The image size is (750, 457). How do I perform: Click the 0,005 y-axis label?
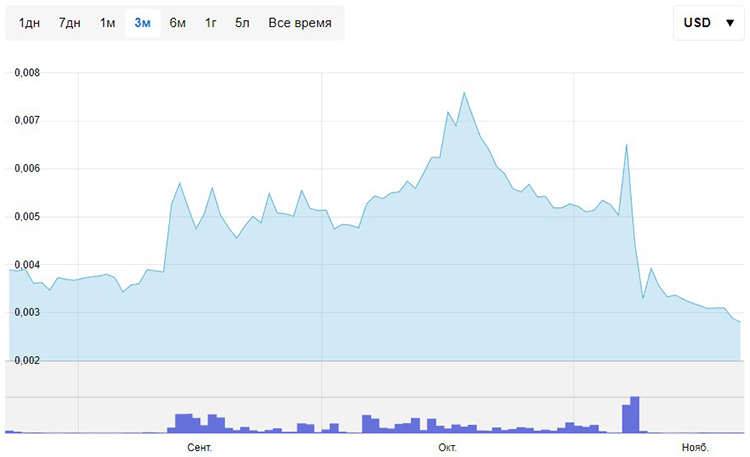tap(27, 217)
